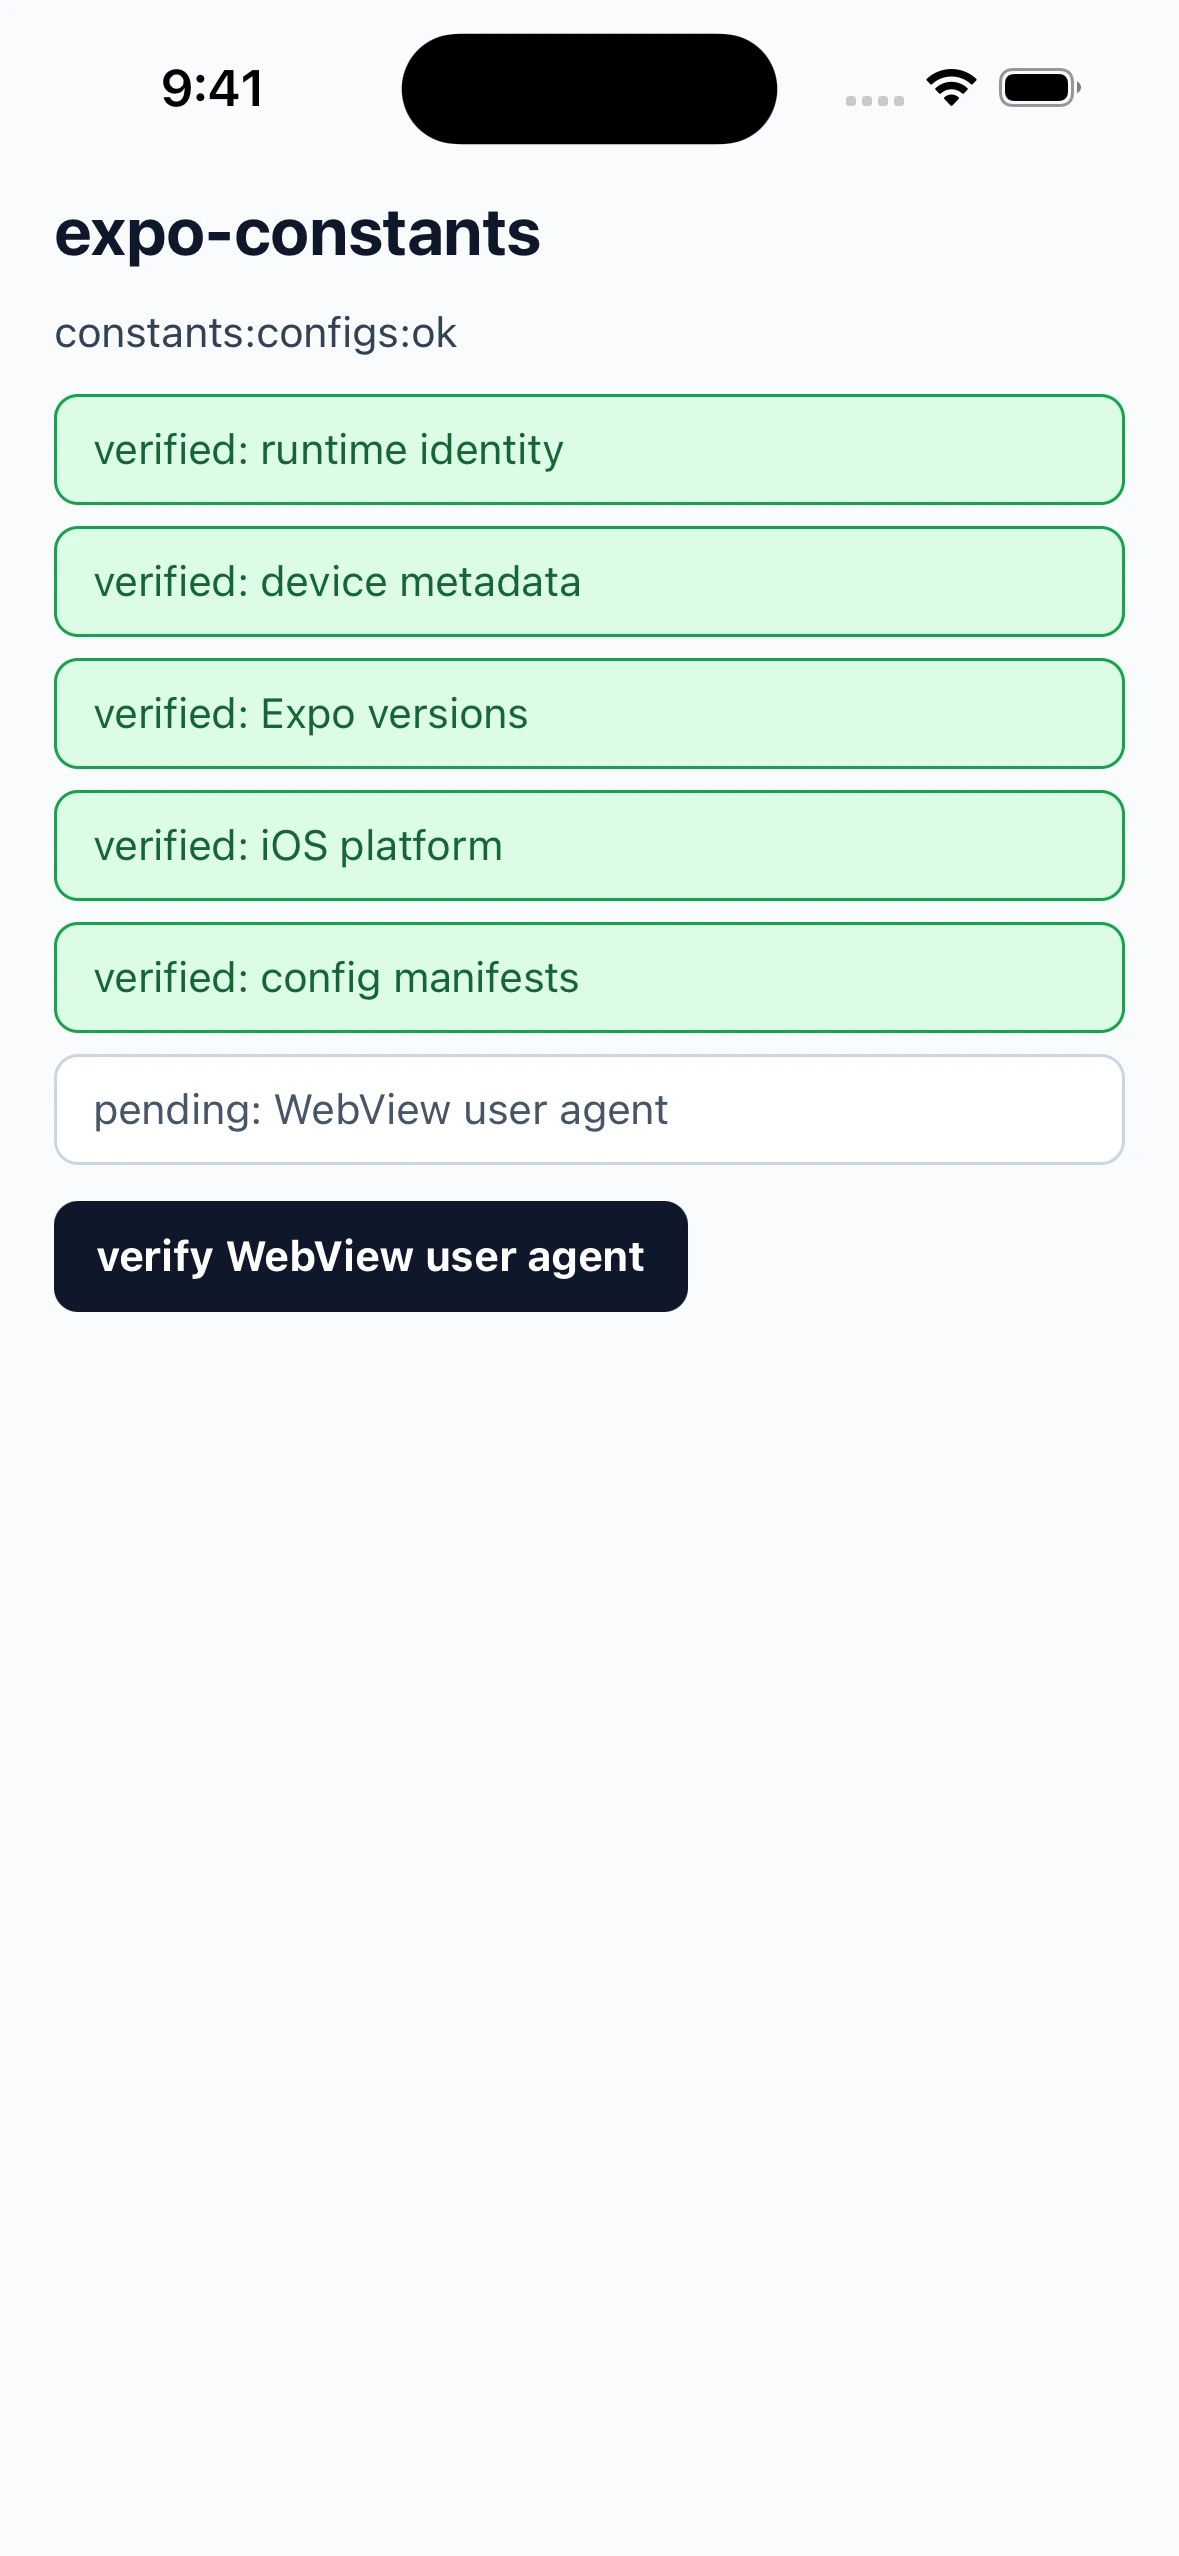Tap the 9:41 clock in status bar
The width and height of the screenshot is (1179, 2556).
[213, 88]
